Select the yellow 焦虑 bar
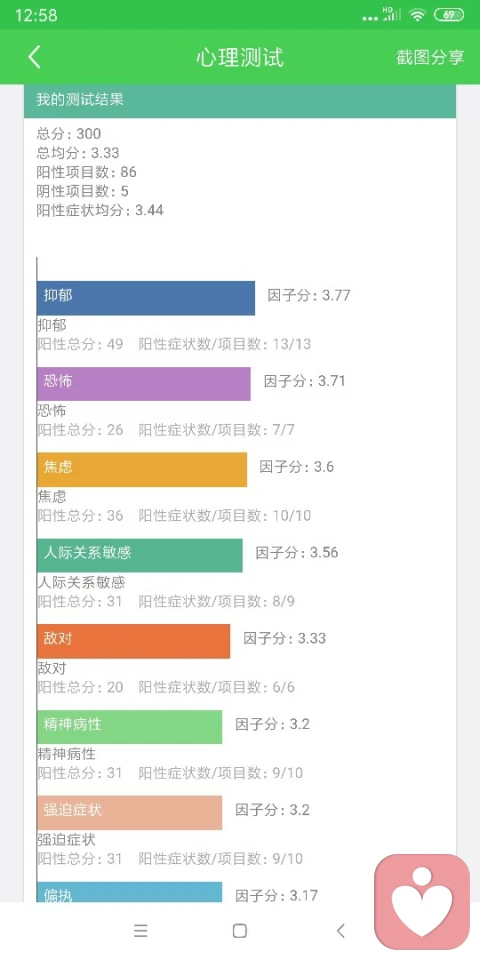Image resolution: width=480 pixels, height=960 pixels. click(142, 470)
